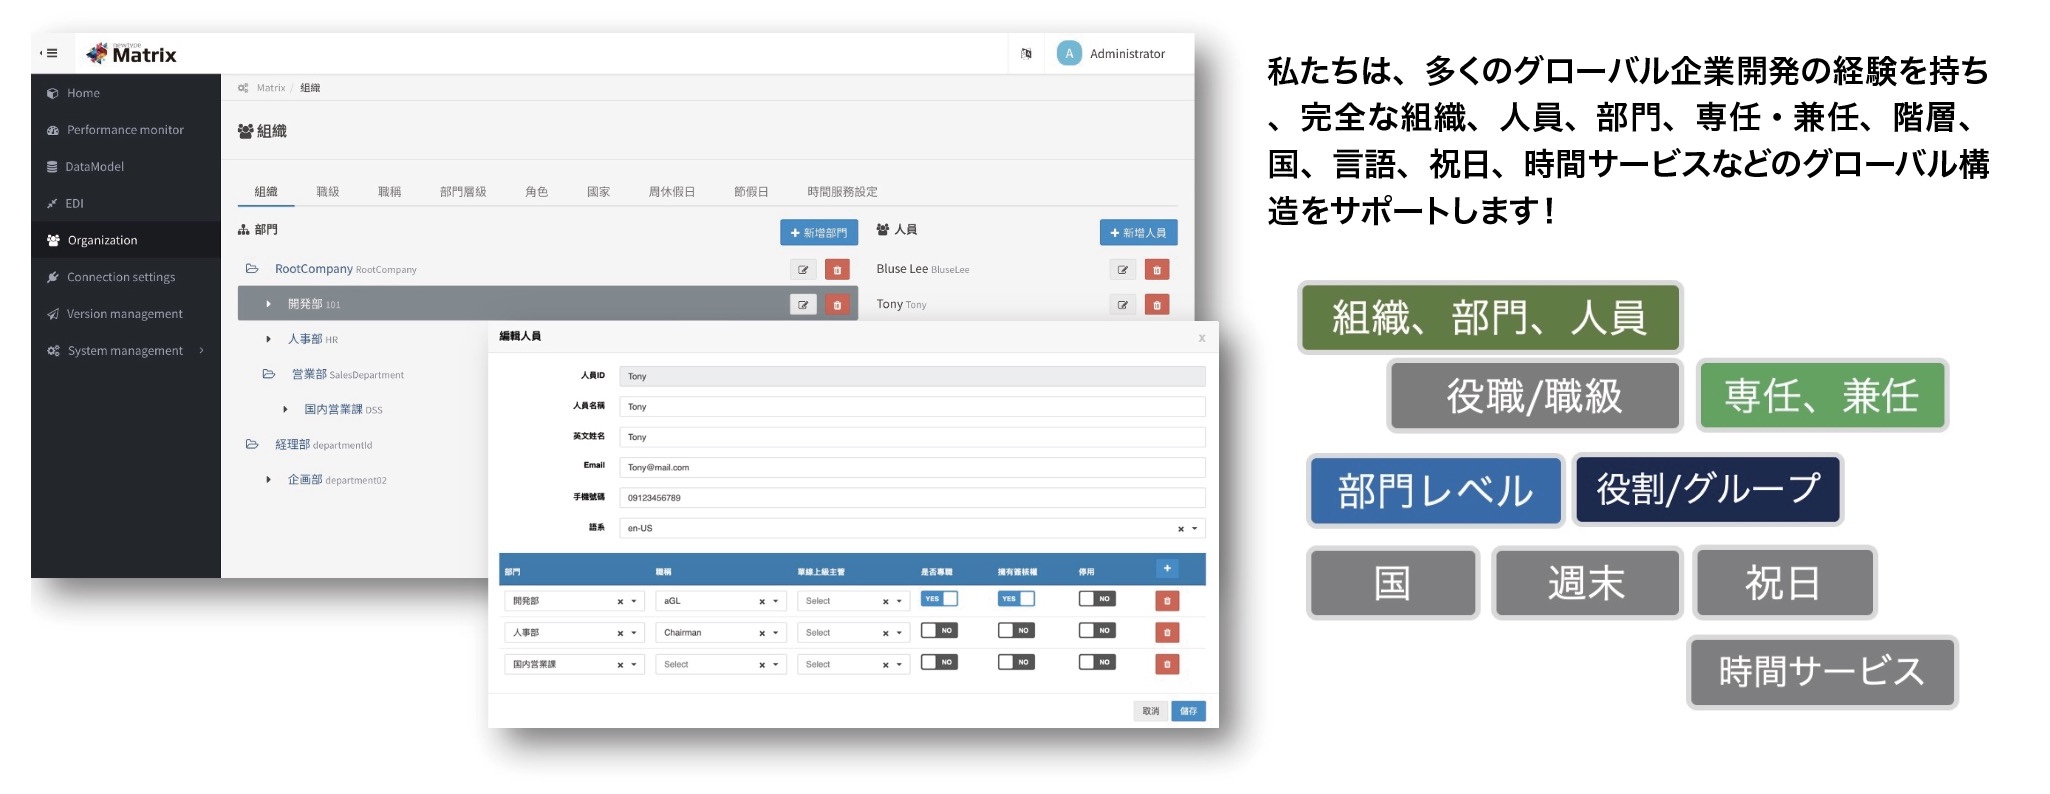
Task: Open the en-US language dropdown
Action: [912, 528]
